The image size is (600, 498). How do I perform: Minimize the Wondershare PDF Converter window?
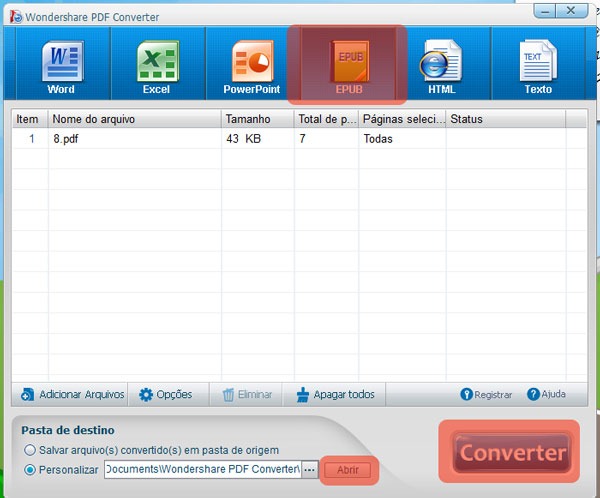point(545,11)
